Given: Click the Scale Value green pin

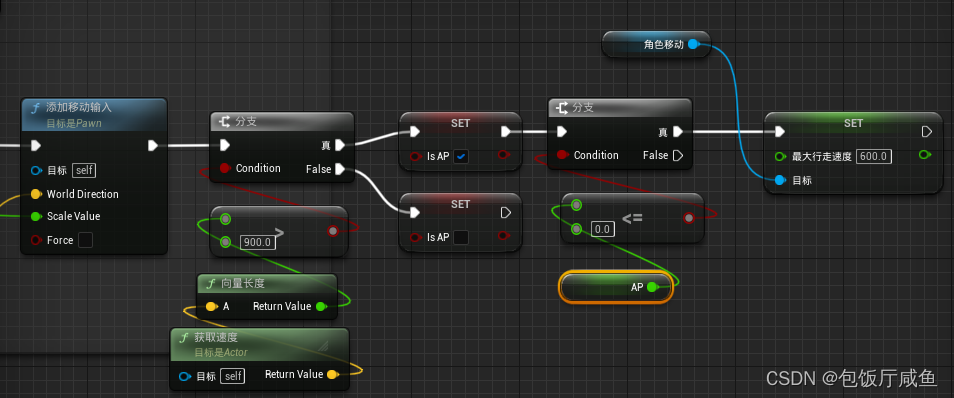Looking at the screenshot, I should [36, 216].
